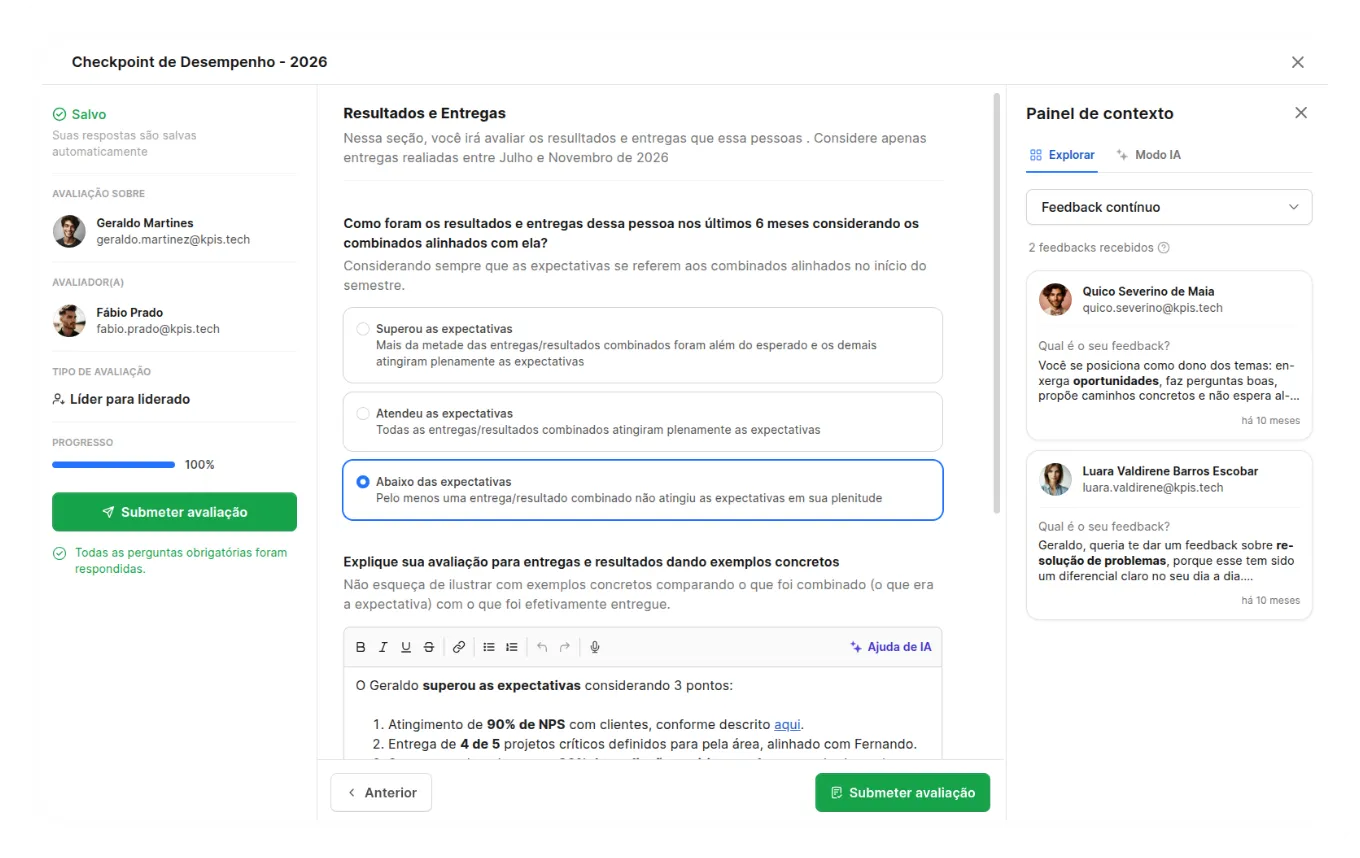Insert a hyperlink with the link icon

[459, 647]
